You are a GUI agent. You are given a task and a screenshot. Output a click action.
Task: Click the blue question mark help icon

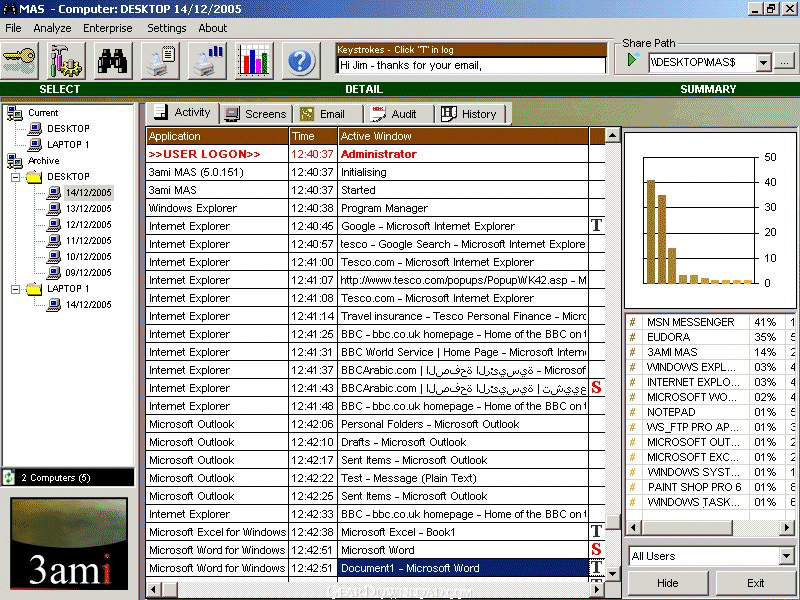(301, 61)
